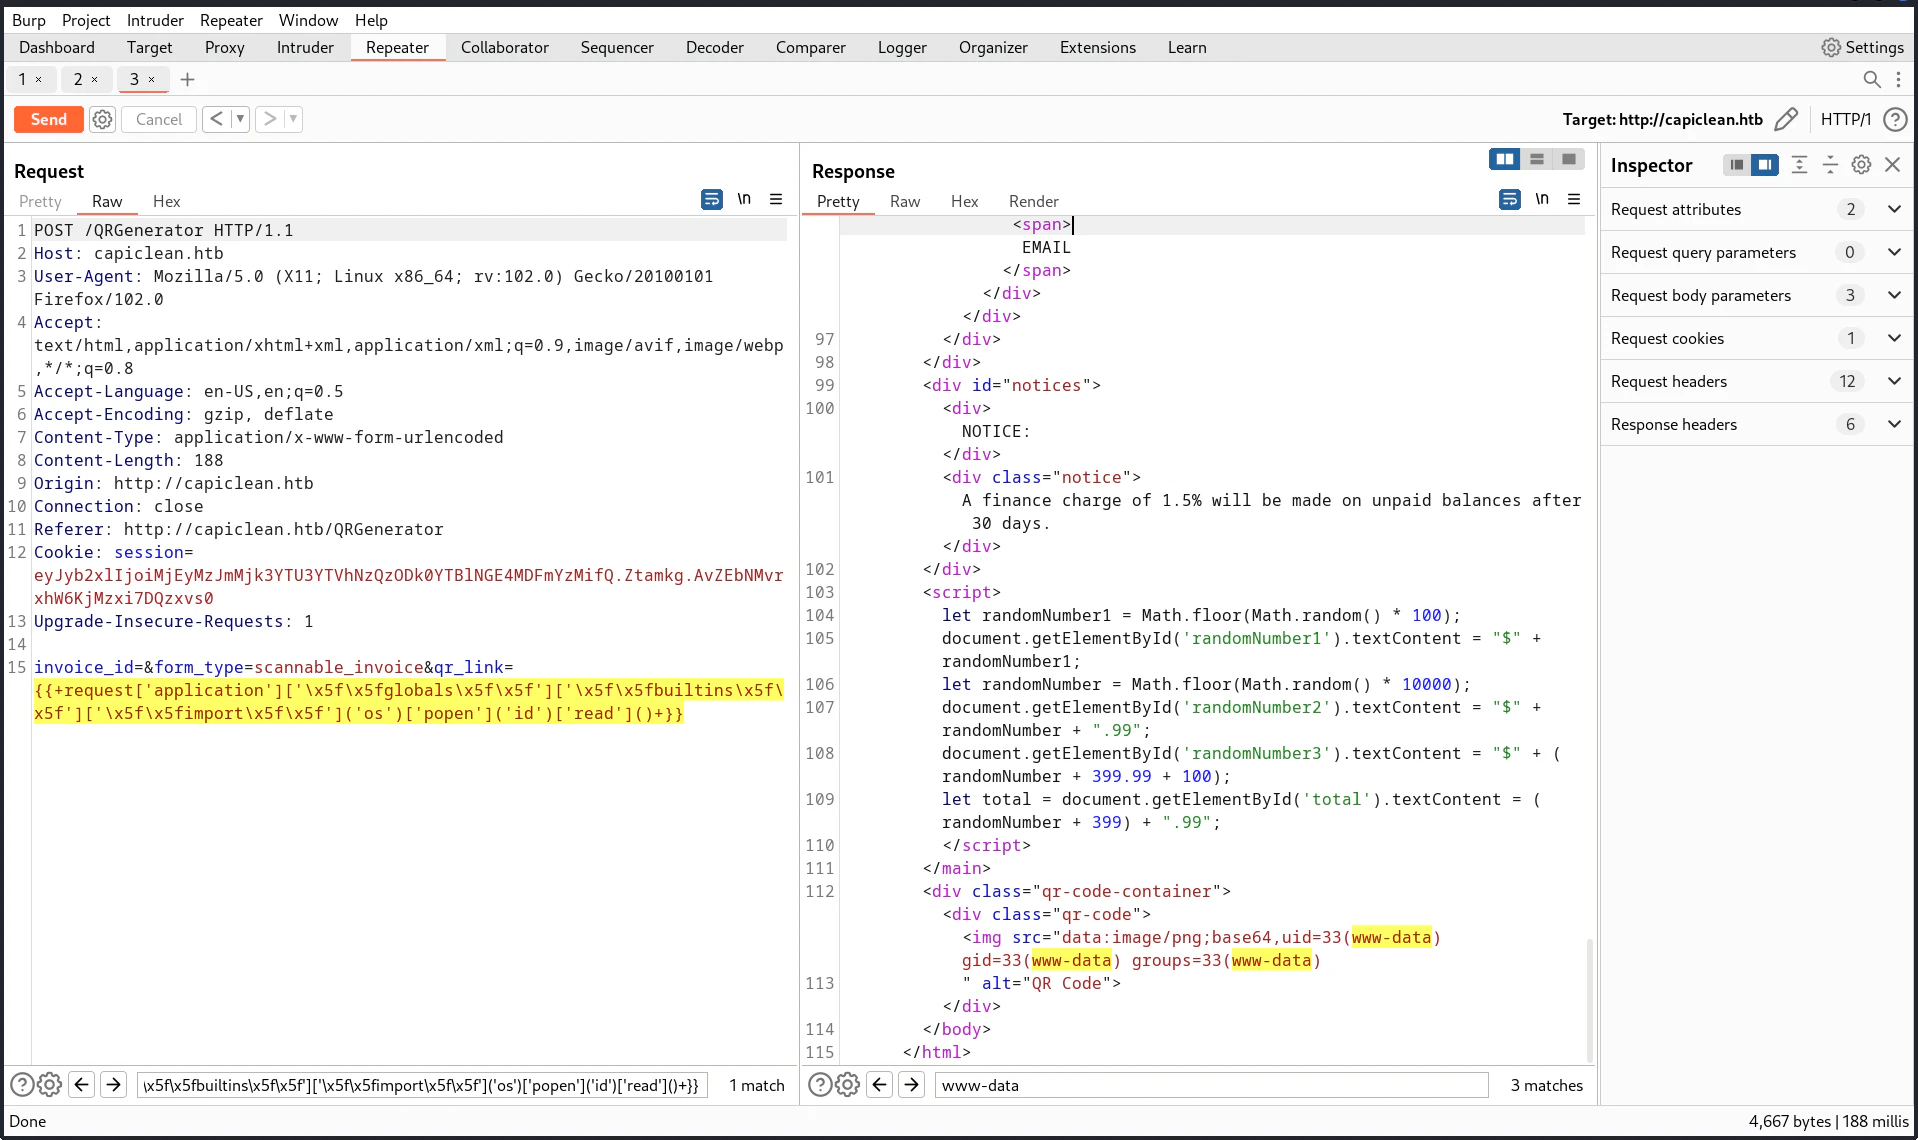Image resolution: width=1918 pixels, height=1140 pixels.
Task: Open previous-request history dropdown arrow
Action: tap(240, 119)
